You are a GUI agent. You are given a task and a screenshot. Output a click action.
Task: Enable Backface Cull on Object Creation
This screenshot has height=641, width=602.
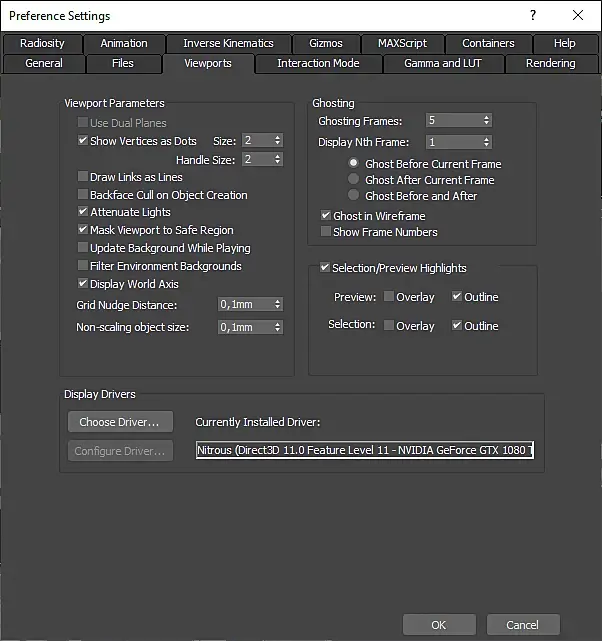click(83, 194)
